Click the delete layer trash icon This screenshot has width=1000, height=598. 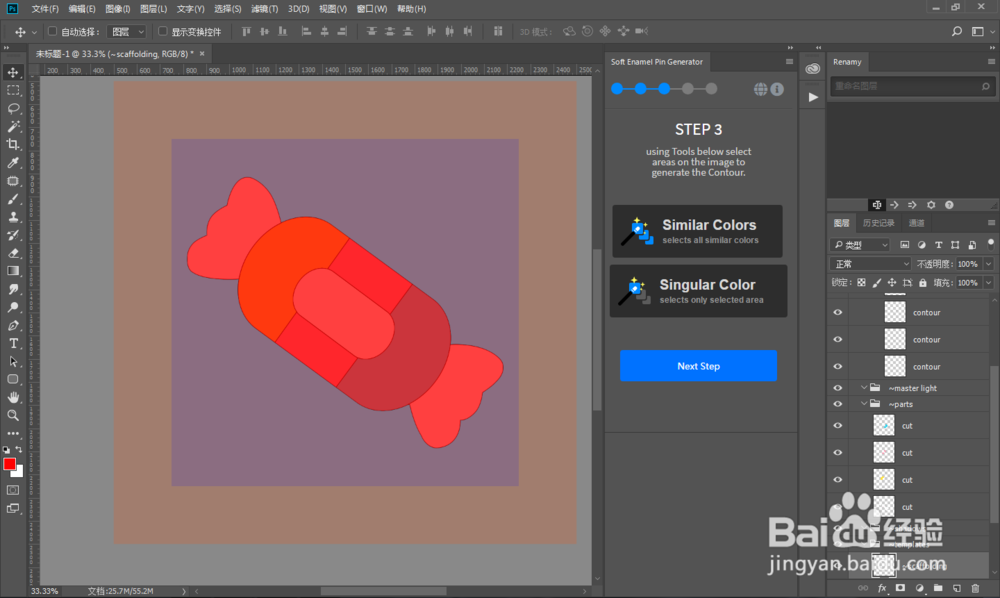(x=975, y=588)
